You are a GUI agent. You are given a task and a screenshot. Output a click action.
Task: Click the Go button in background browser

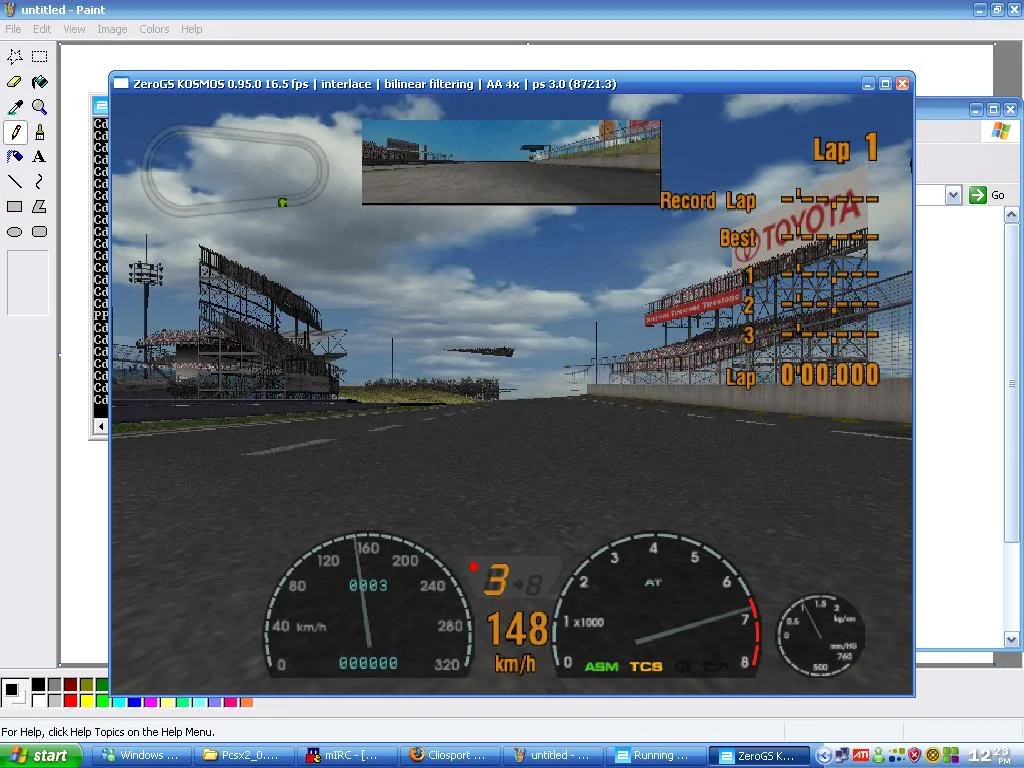987,195
